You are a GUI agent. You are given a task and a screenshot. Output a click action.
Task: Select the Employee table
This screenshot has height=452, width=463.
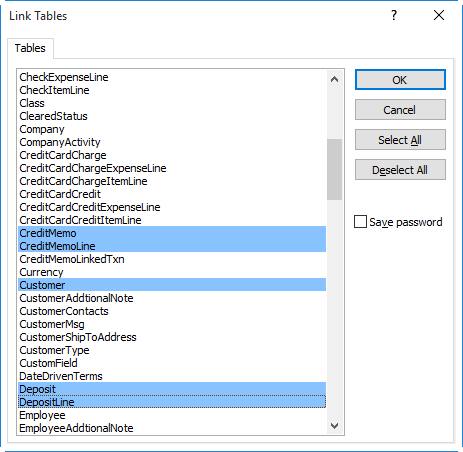[172, 415]
